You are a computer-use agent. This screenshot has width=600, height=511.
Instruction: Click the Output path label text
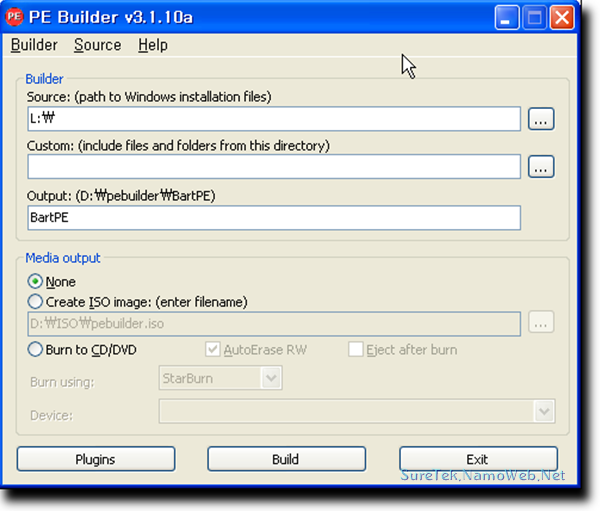(121, 196)
